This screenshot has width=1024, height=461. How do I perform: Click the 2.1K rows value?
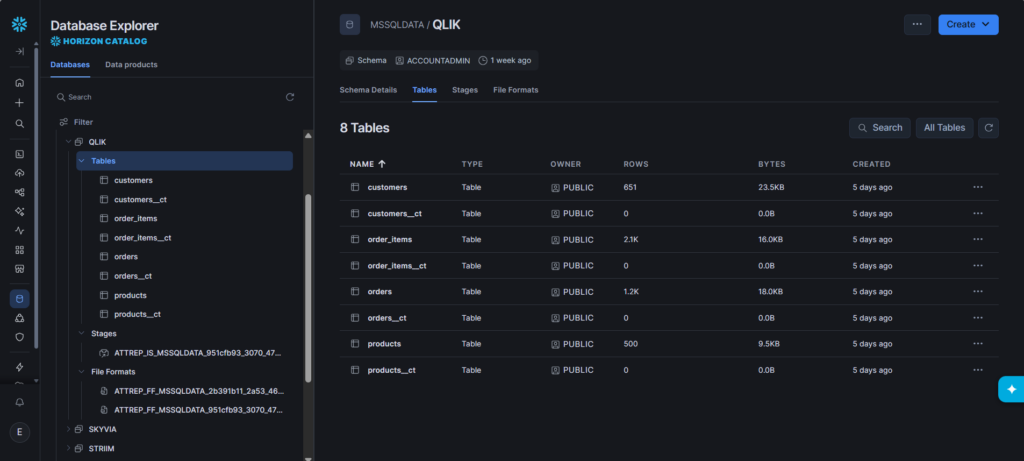(631, 240)
